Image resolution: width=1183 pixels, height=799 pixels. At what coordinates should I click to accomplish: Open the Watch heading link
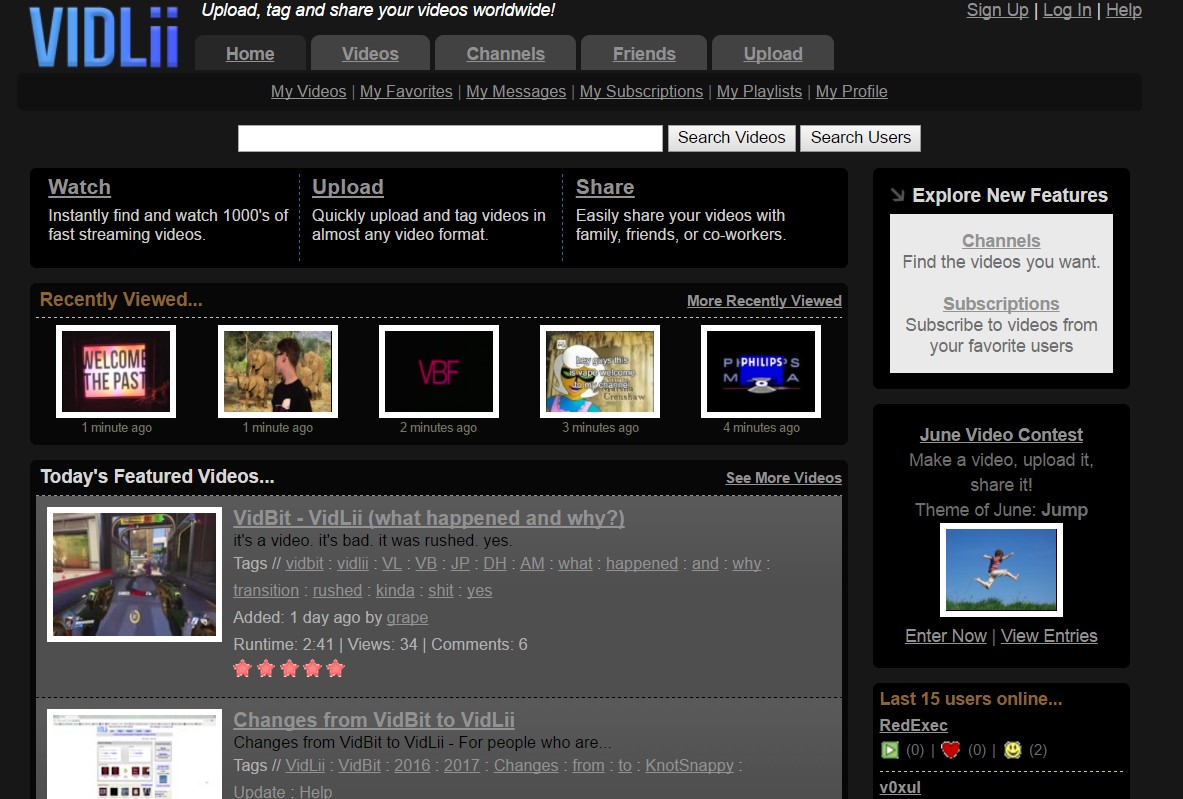click(79, 187)
